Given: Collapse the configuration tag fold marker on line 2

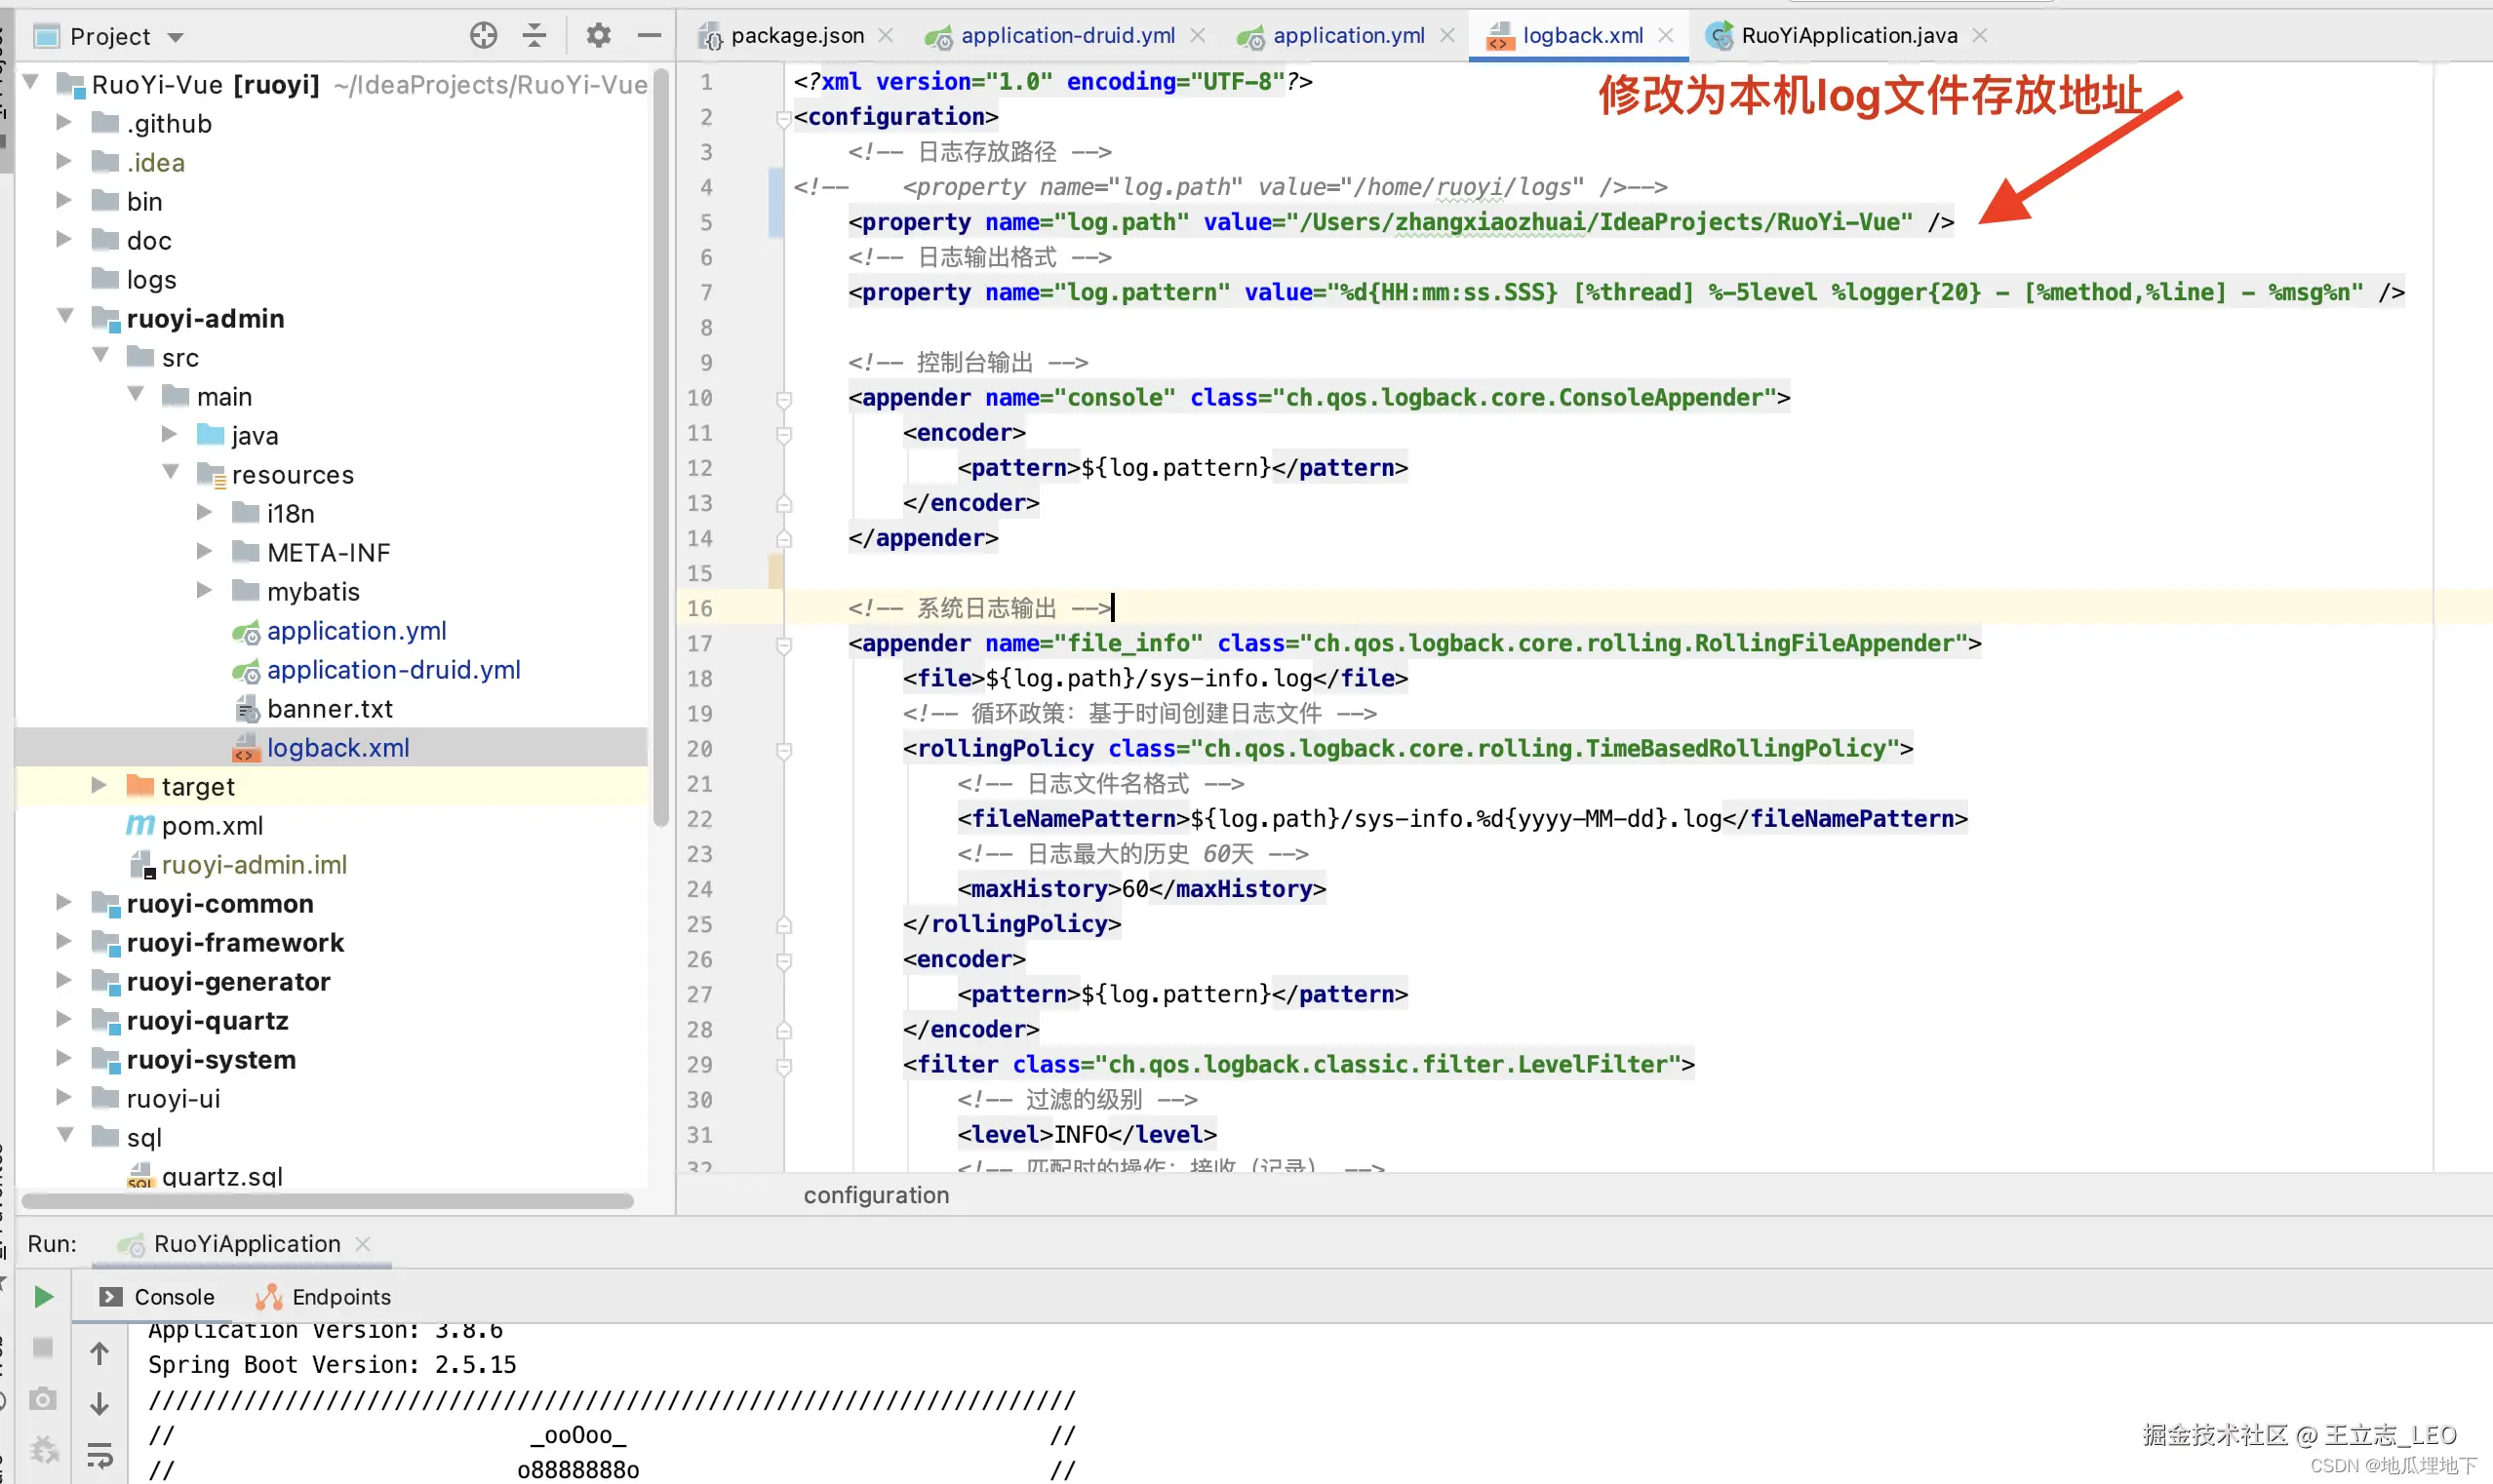Looking at the screenshot, I should coord(783,118).
